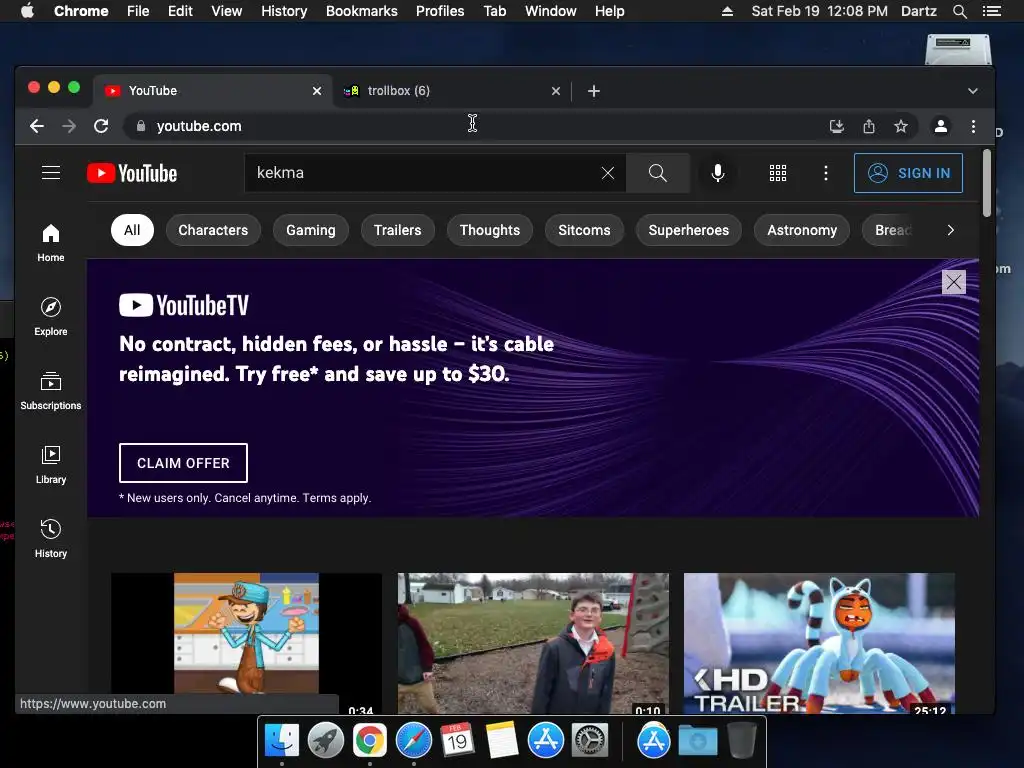
Task: Open Chrome three-dot menu
Action: click(x=973, y=126)
